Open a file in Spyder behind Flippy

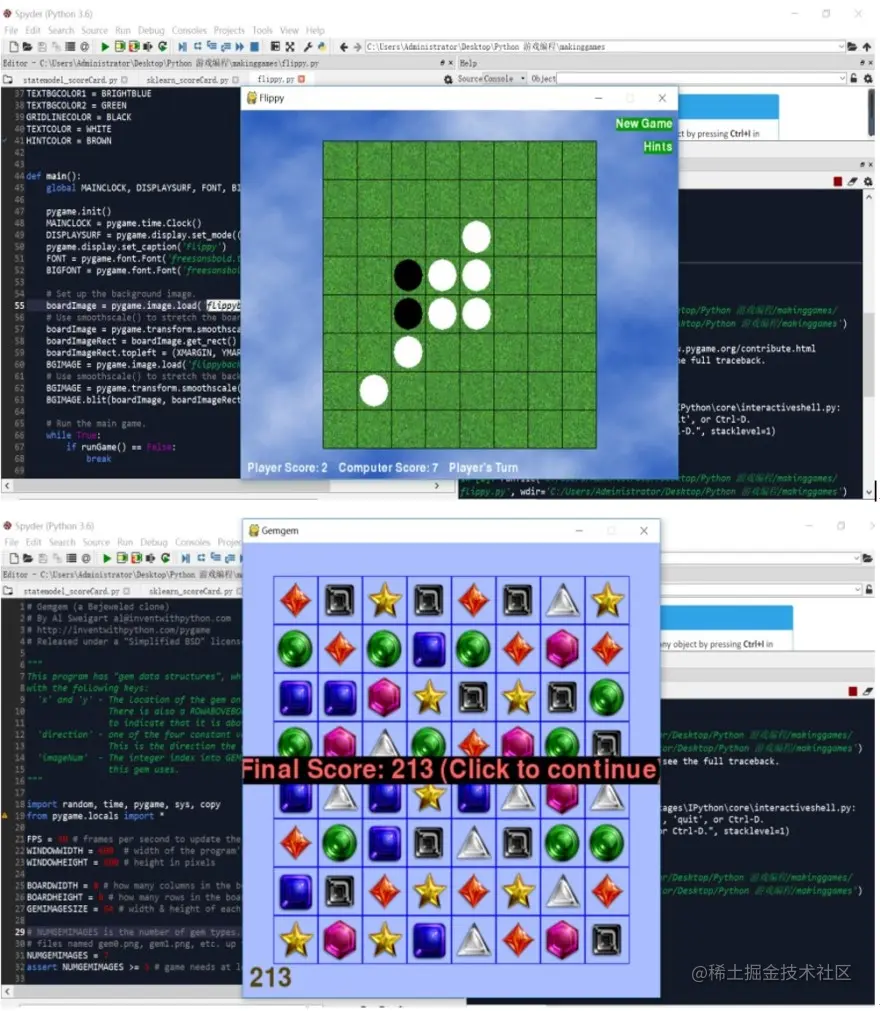(x=27, y=46)
